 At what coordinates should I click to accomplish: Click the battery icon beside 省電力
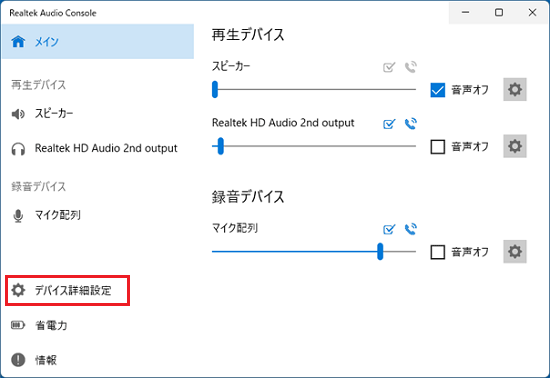[x=18, y=325]
